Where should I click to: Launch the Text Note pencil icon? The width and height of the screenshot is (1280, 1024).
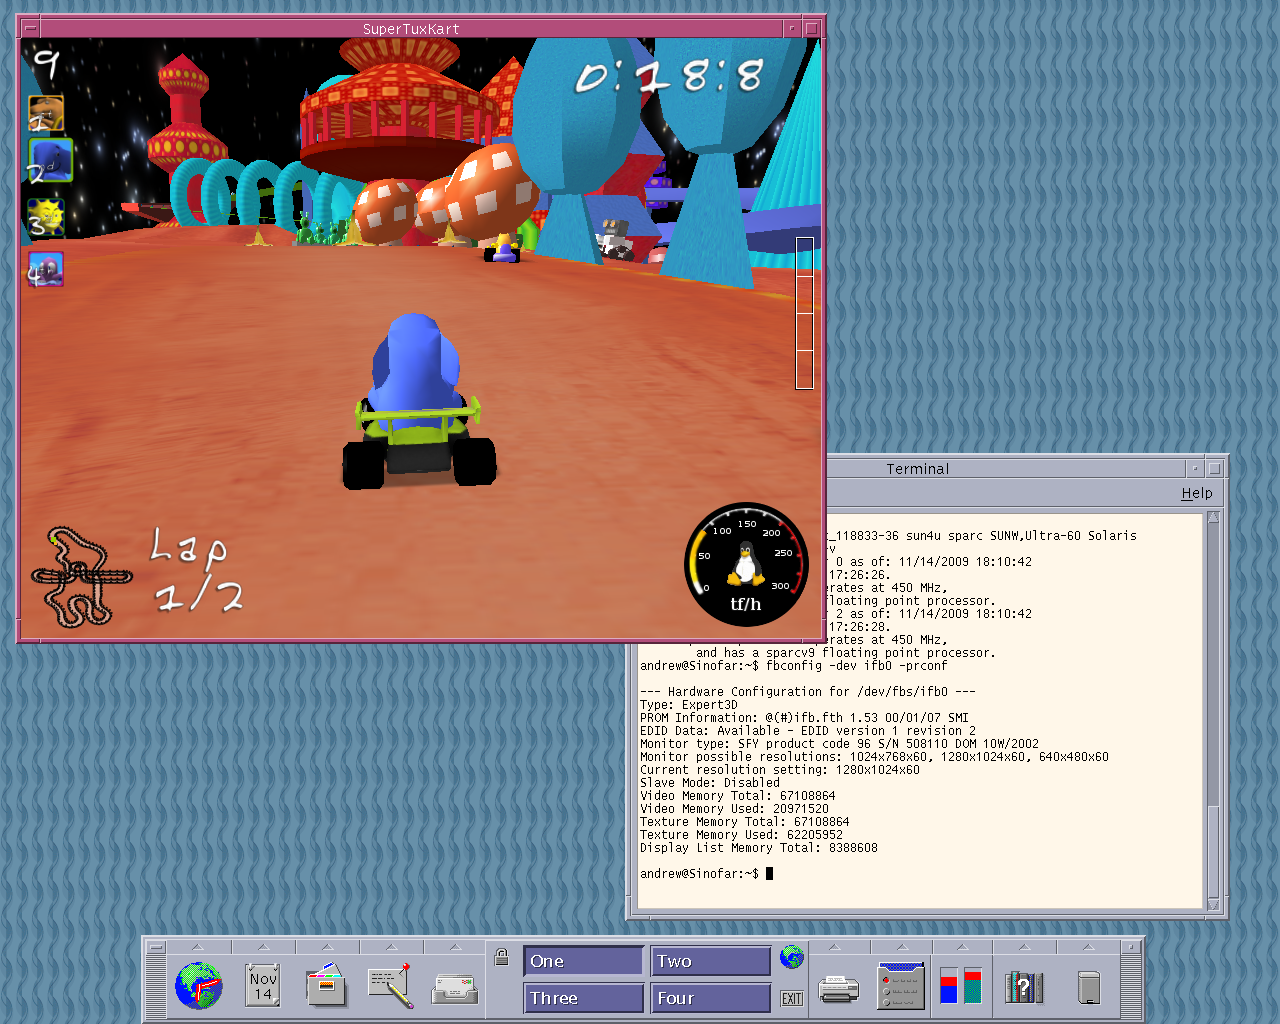click(391, 986)
